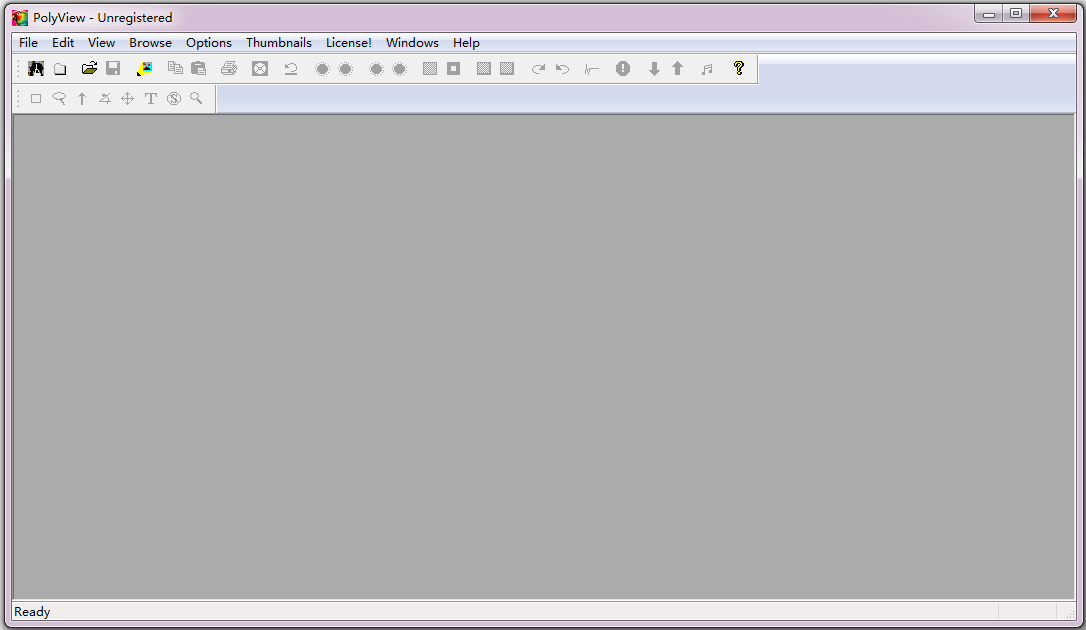Click the clipboard paste icon

199,68
